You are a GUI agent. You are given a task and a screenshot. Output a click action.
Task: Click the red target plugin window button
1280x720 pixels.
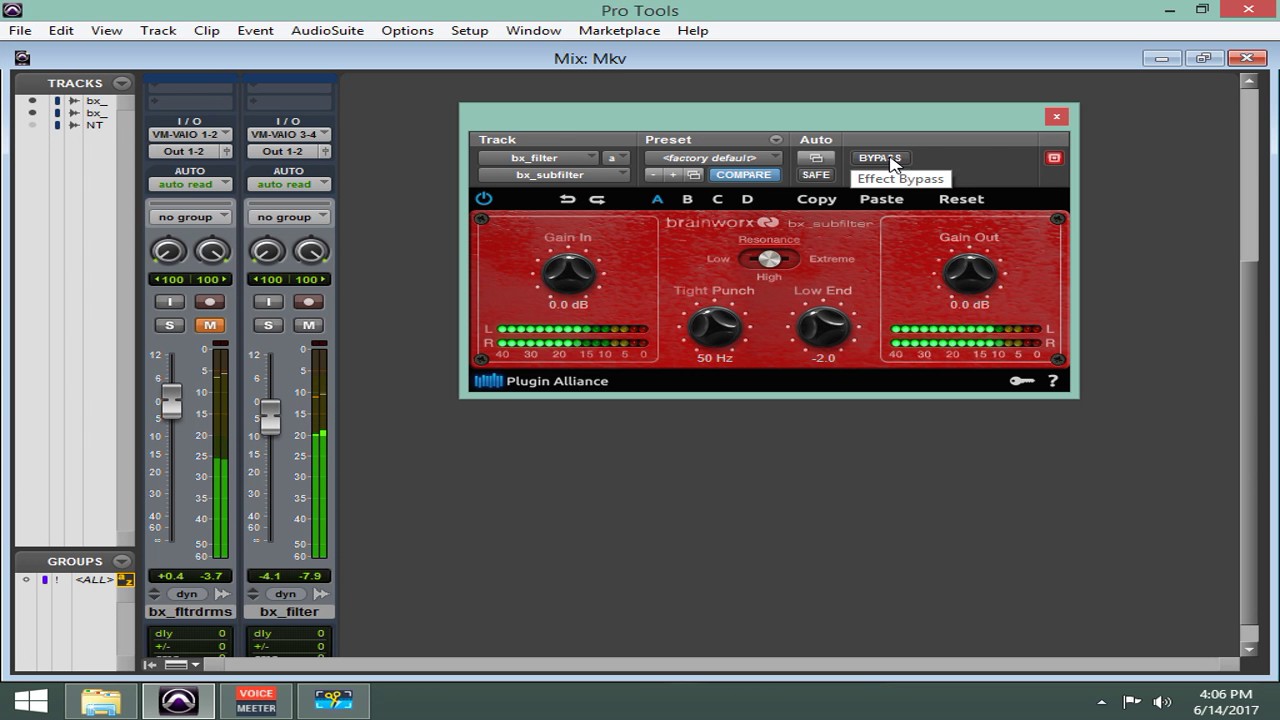coord(1053,158)
